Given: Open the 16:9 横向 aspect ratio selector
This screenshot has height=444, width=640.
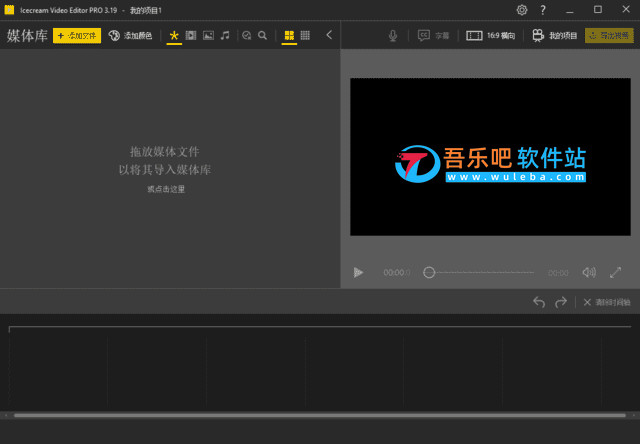Looking at the screenshot, I should (491, 36).
